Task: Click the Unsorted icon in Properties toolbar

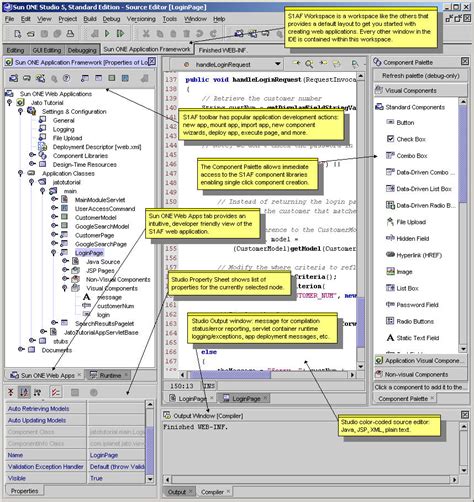Action: [x=11, y=392]
